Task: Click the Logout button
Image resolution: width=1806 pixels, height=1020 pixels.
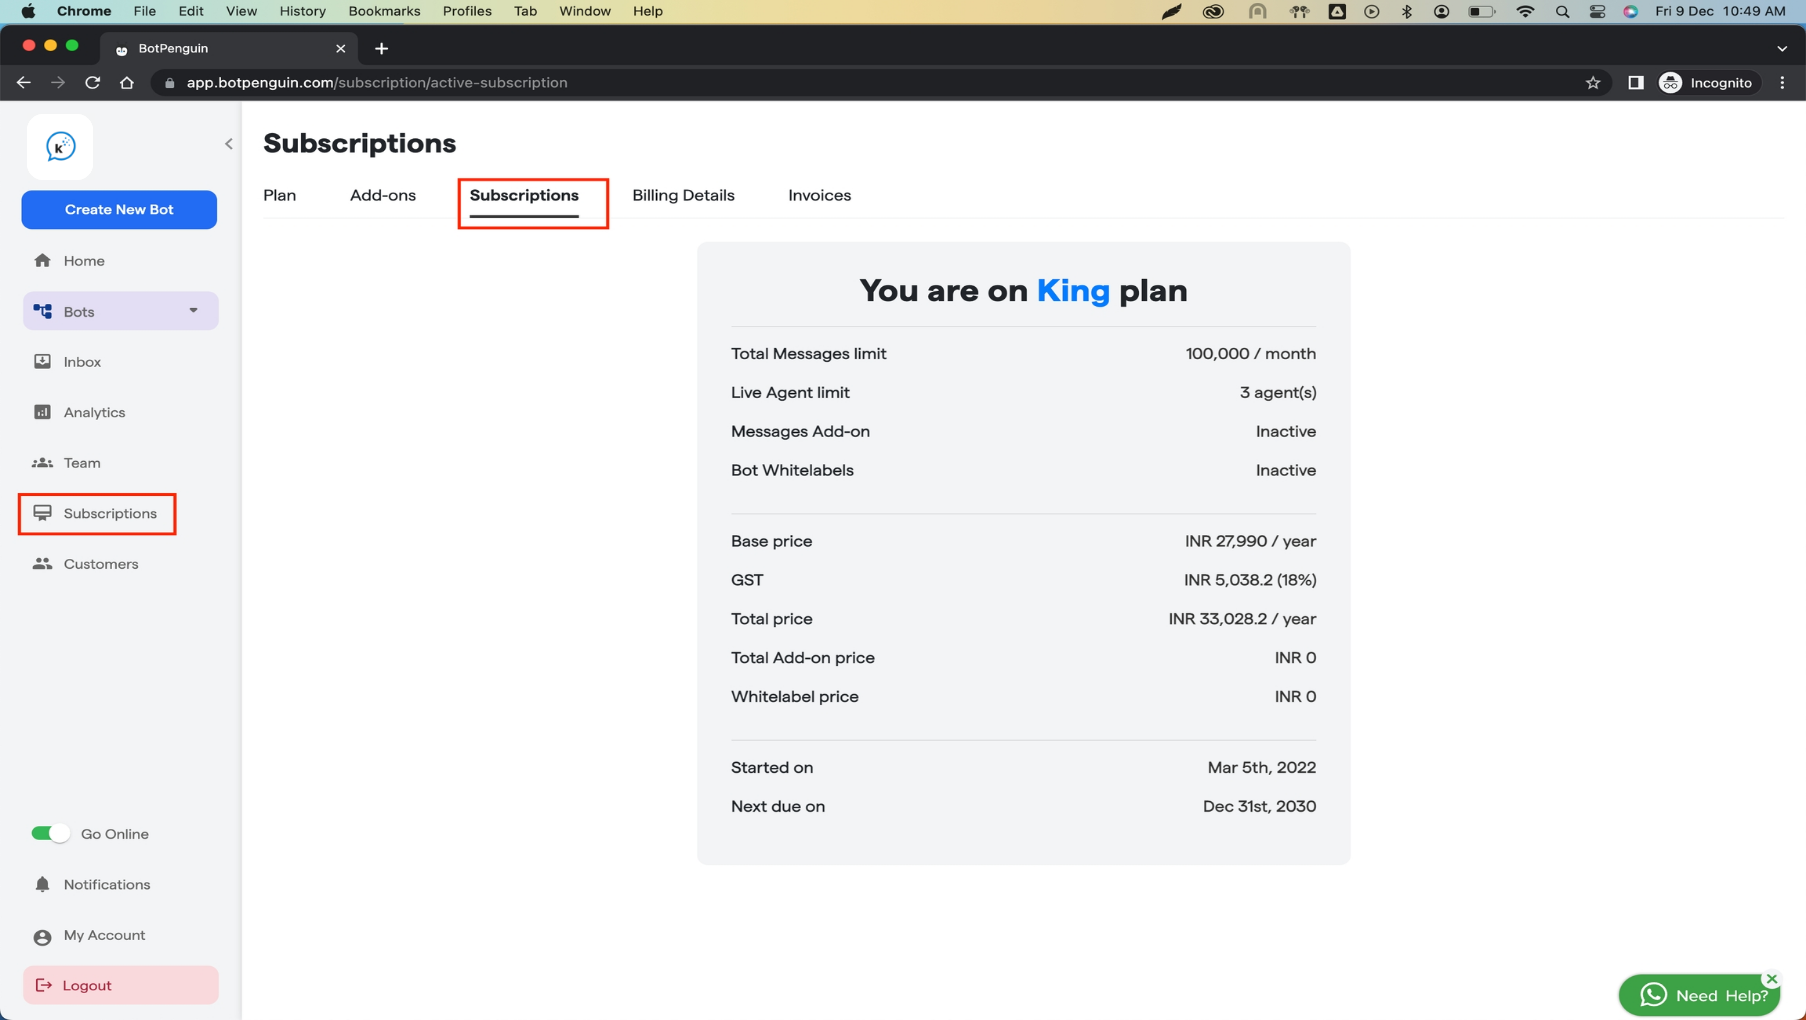Action: click(x=120, y=985)
